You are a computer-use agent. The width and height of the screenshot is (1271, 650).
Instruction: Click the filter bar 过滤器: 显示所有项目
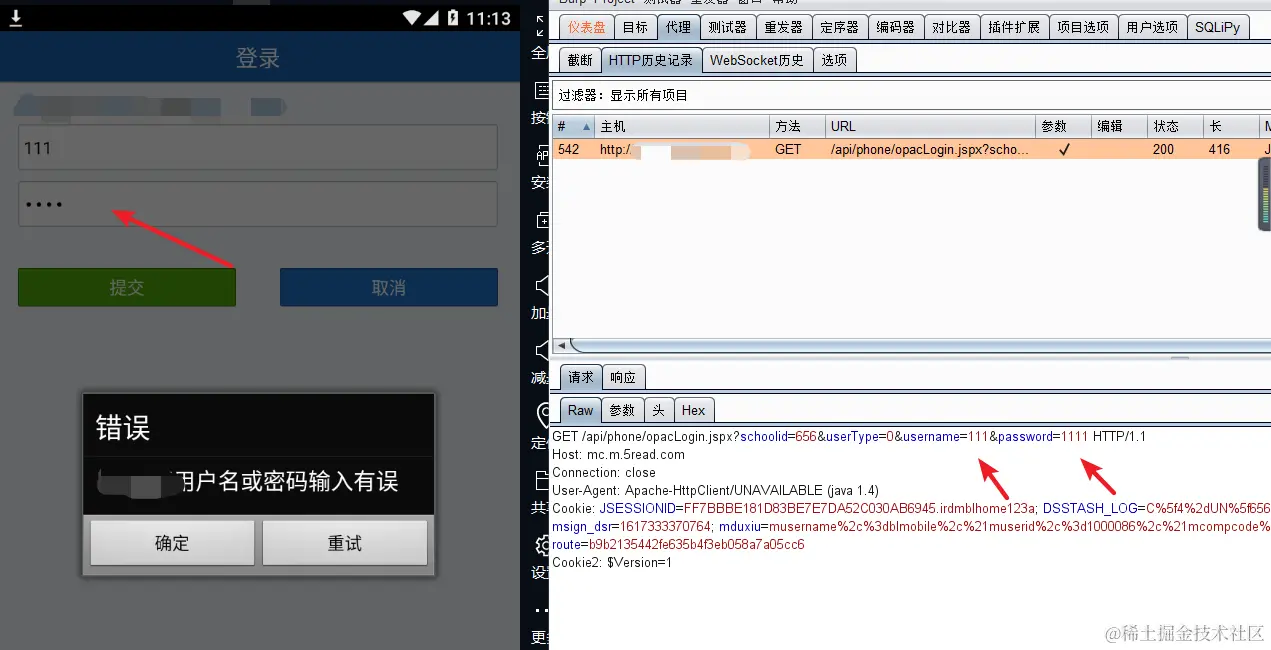click(910, 96)
